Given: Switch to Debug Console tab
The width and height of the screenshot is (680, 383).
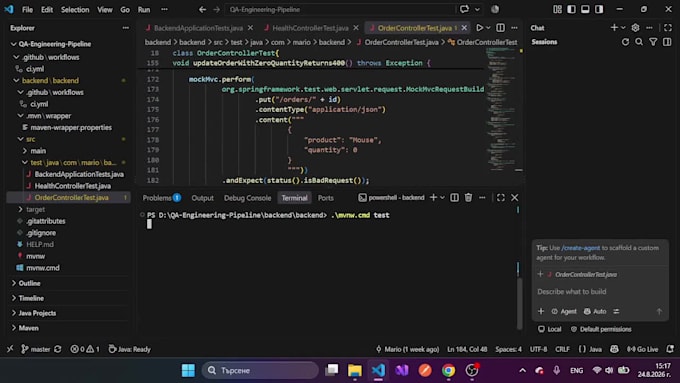Looking at the screenshot, I should pyautogui.click(x=247, y=198).
